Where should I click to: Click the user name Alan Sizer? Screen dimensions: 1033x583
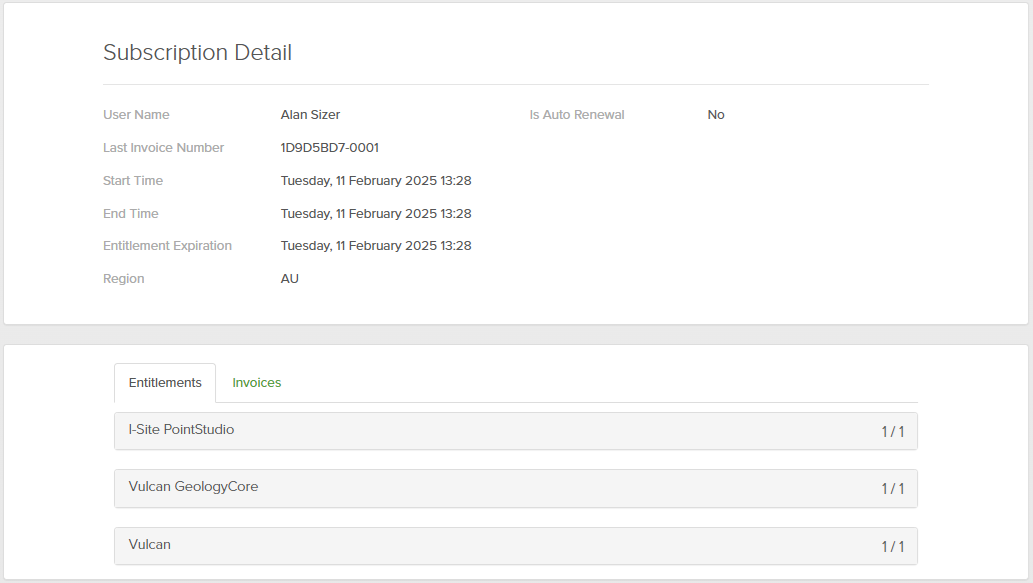pos(310,115)
